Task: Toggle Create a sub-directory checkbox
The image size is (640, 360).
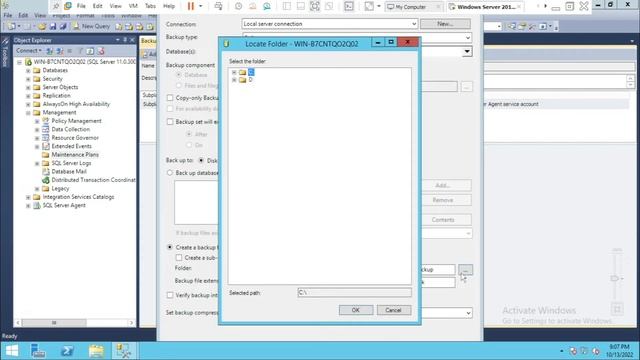Action: (x=179, y=258)
